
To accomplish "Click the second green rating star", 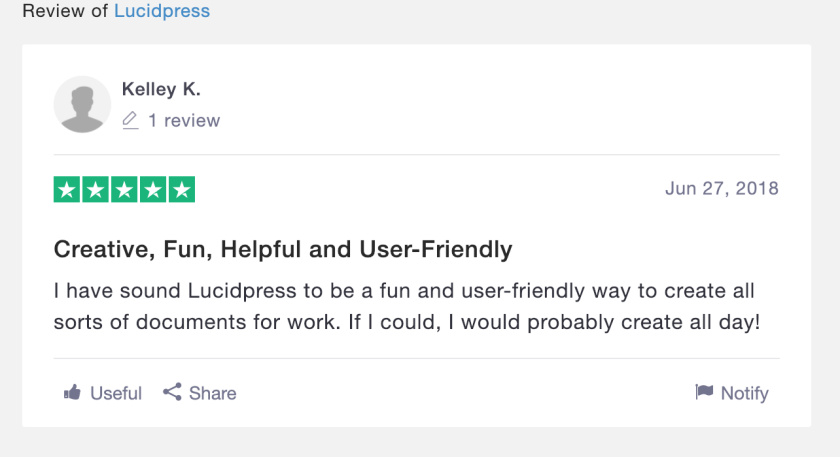I will [96, 189].
